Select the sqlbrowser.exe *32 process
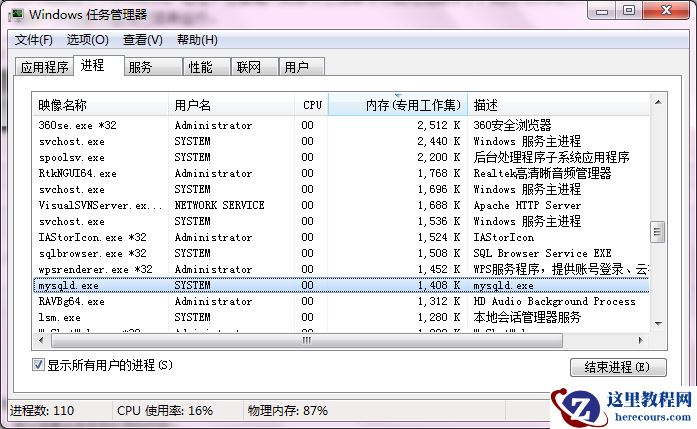 341,253
